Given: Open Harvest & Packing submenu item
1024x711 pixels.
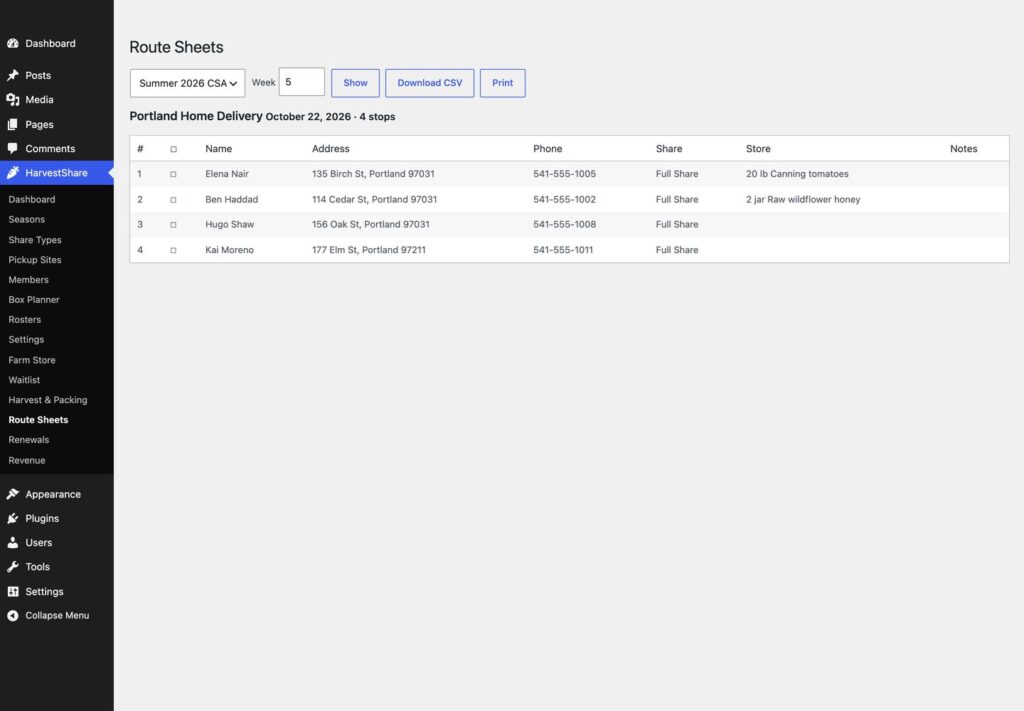Looking at the screenshot, I should pyautogui.click(x=48, y=400).
